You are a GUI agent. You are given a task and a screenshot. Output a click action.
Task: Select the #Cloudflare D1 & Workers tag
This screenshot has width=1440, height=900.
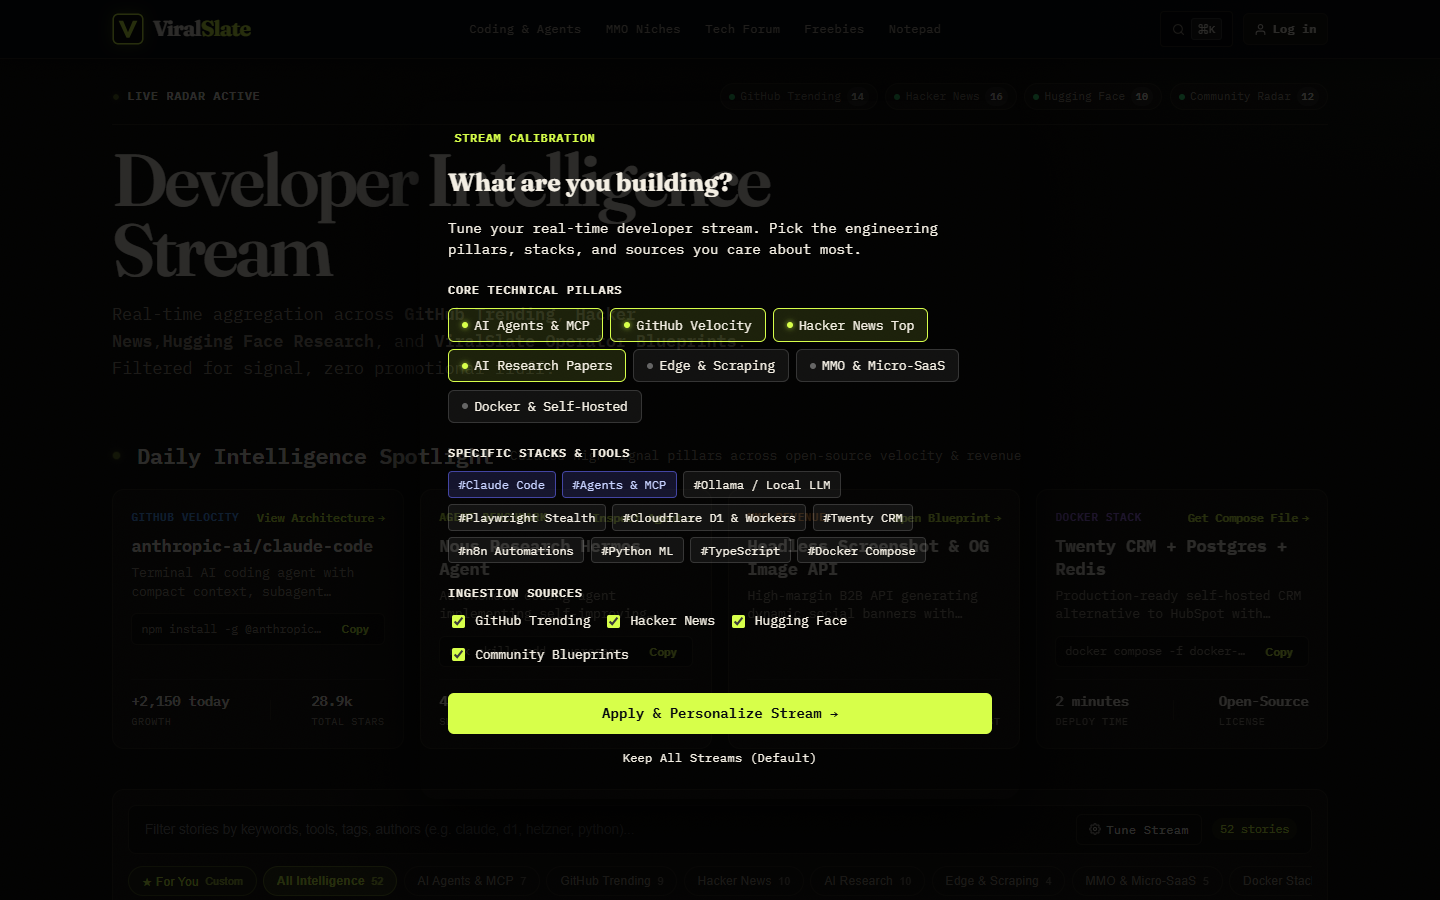pos(709,518)
